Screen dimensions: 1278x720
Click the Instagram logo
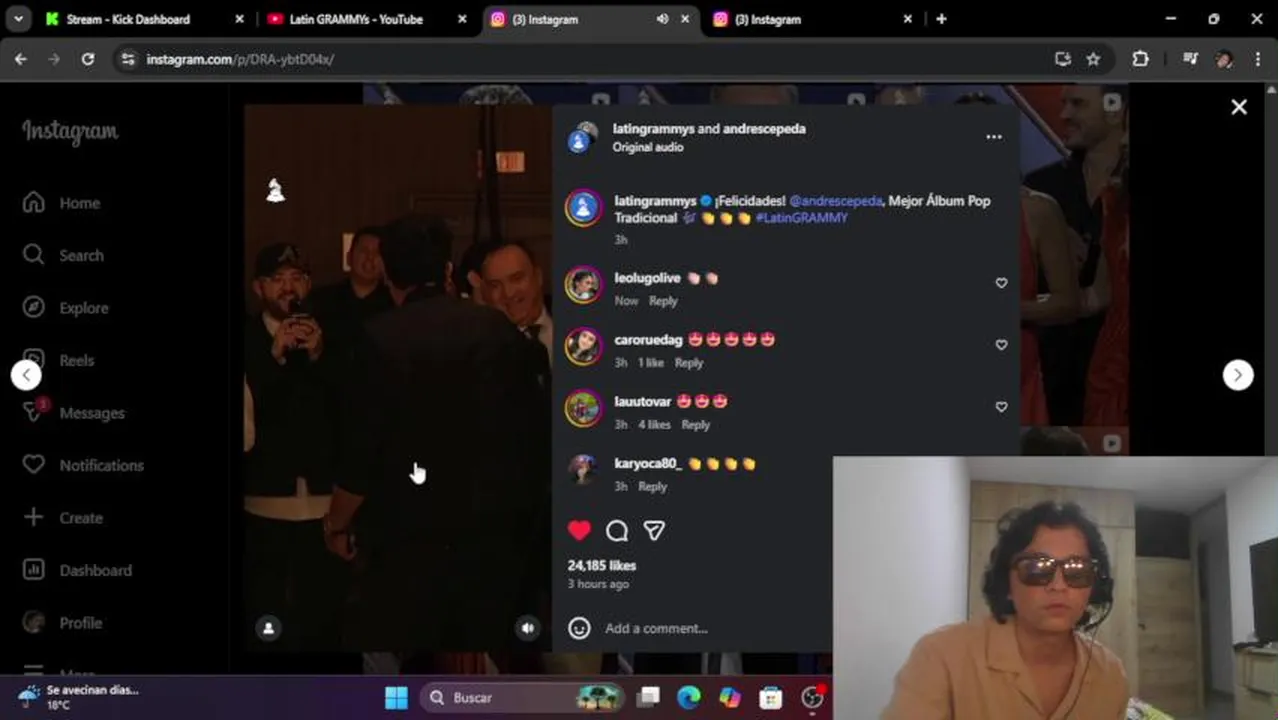(x=70, y=132)
